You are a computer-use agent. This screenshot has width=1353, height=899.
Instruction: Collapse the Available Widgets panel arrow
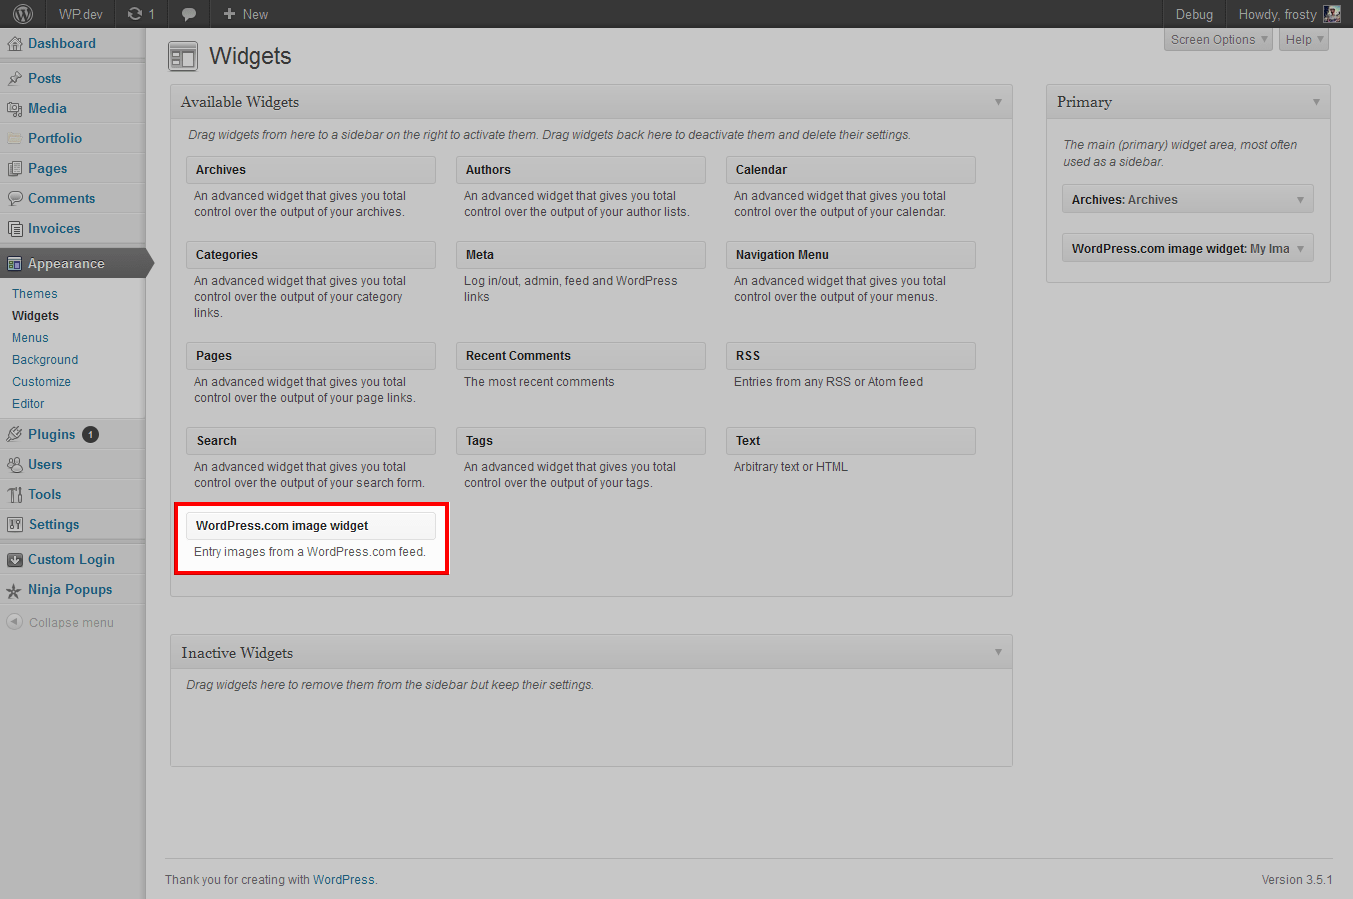click(x=998, y=102)
